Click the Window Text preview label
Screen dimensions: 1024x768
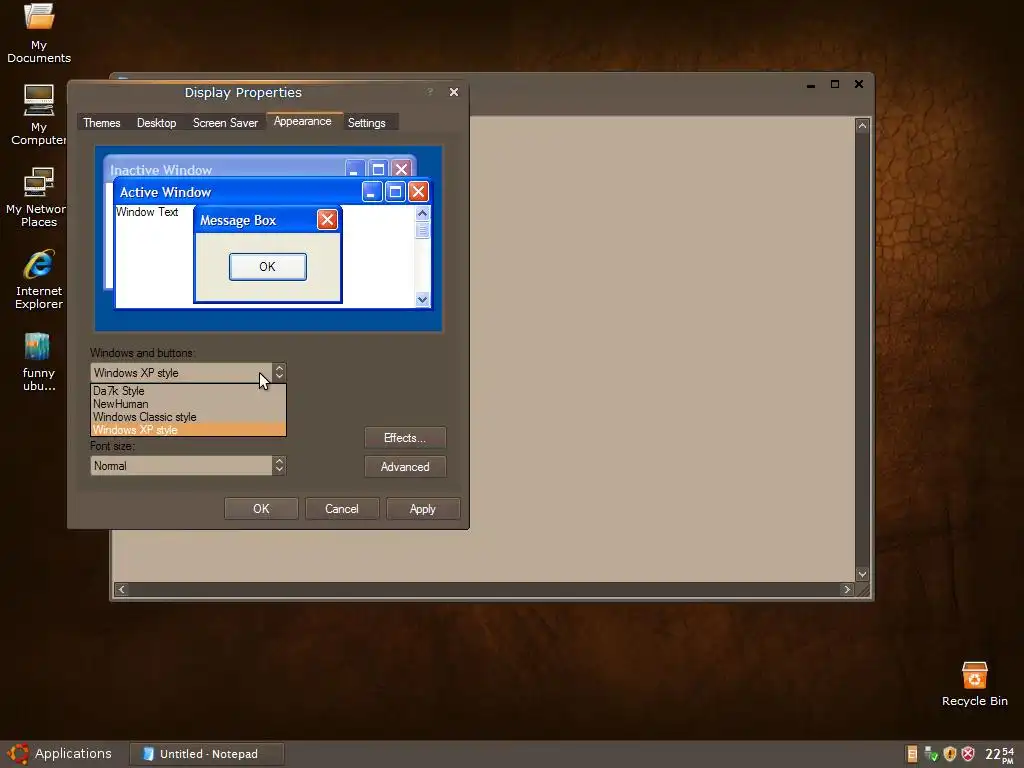pyautogui.click(x=147, y=212)
